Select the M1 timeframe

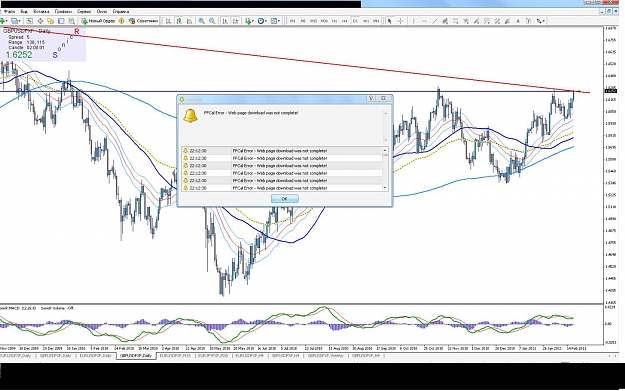(293, 21)
